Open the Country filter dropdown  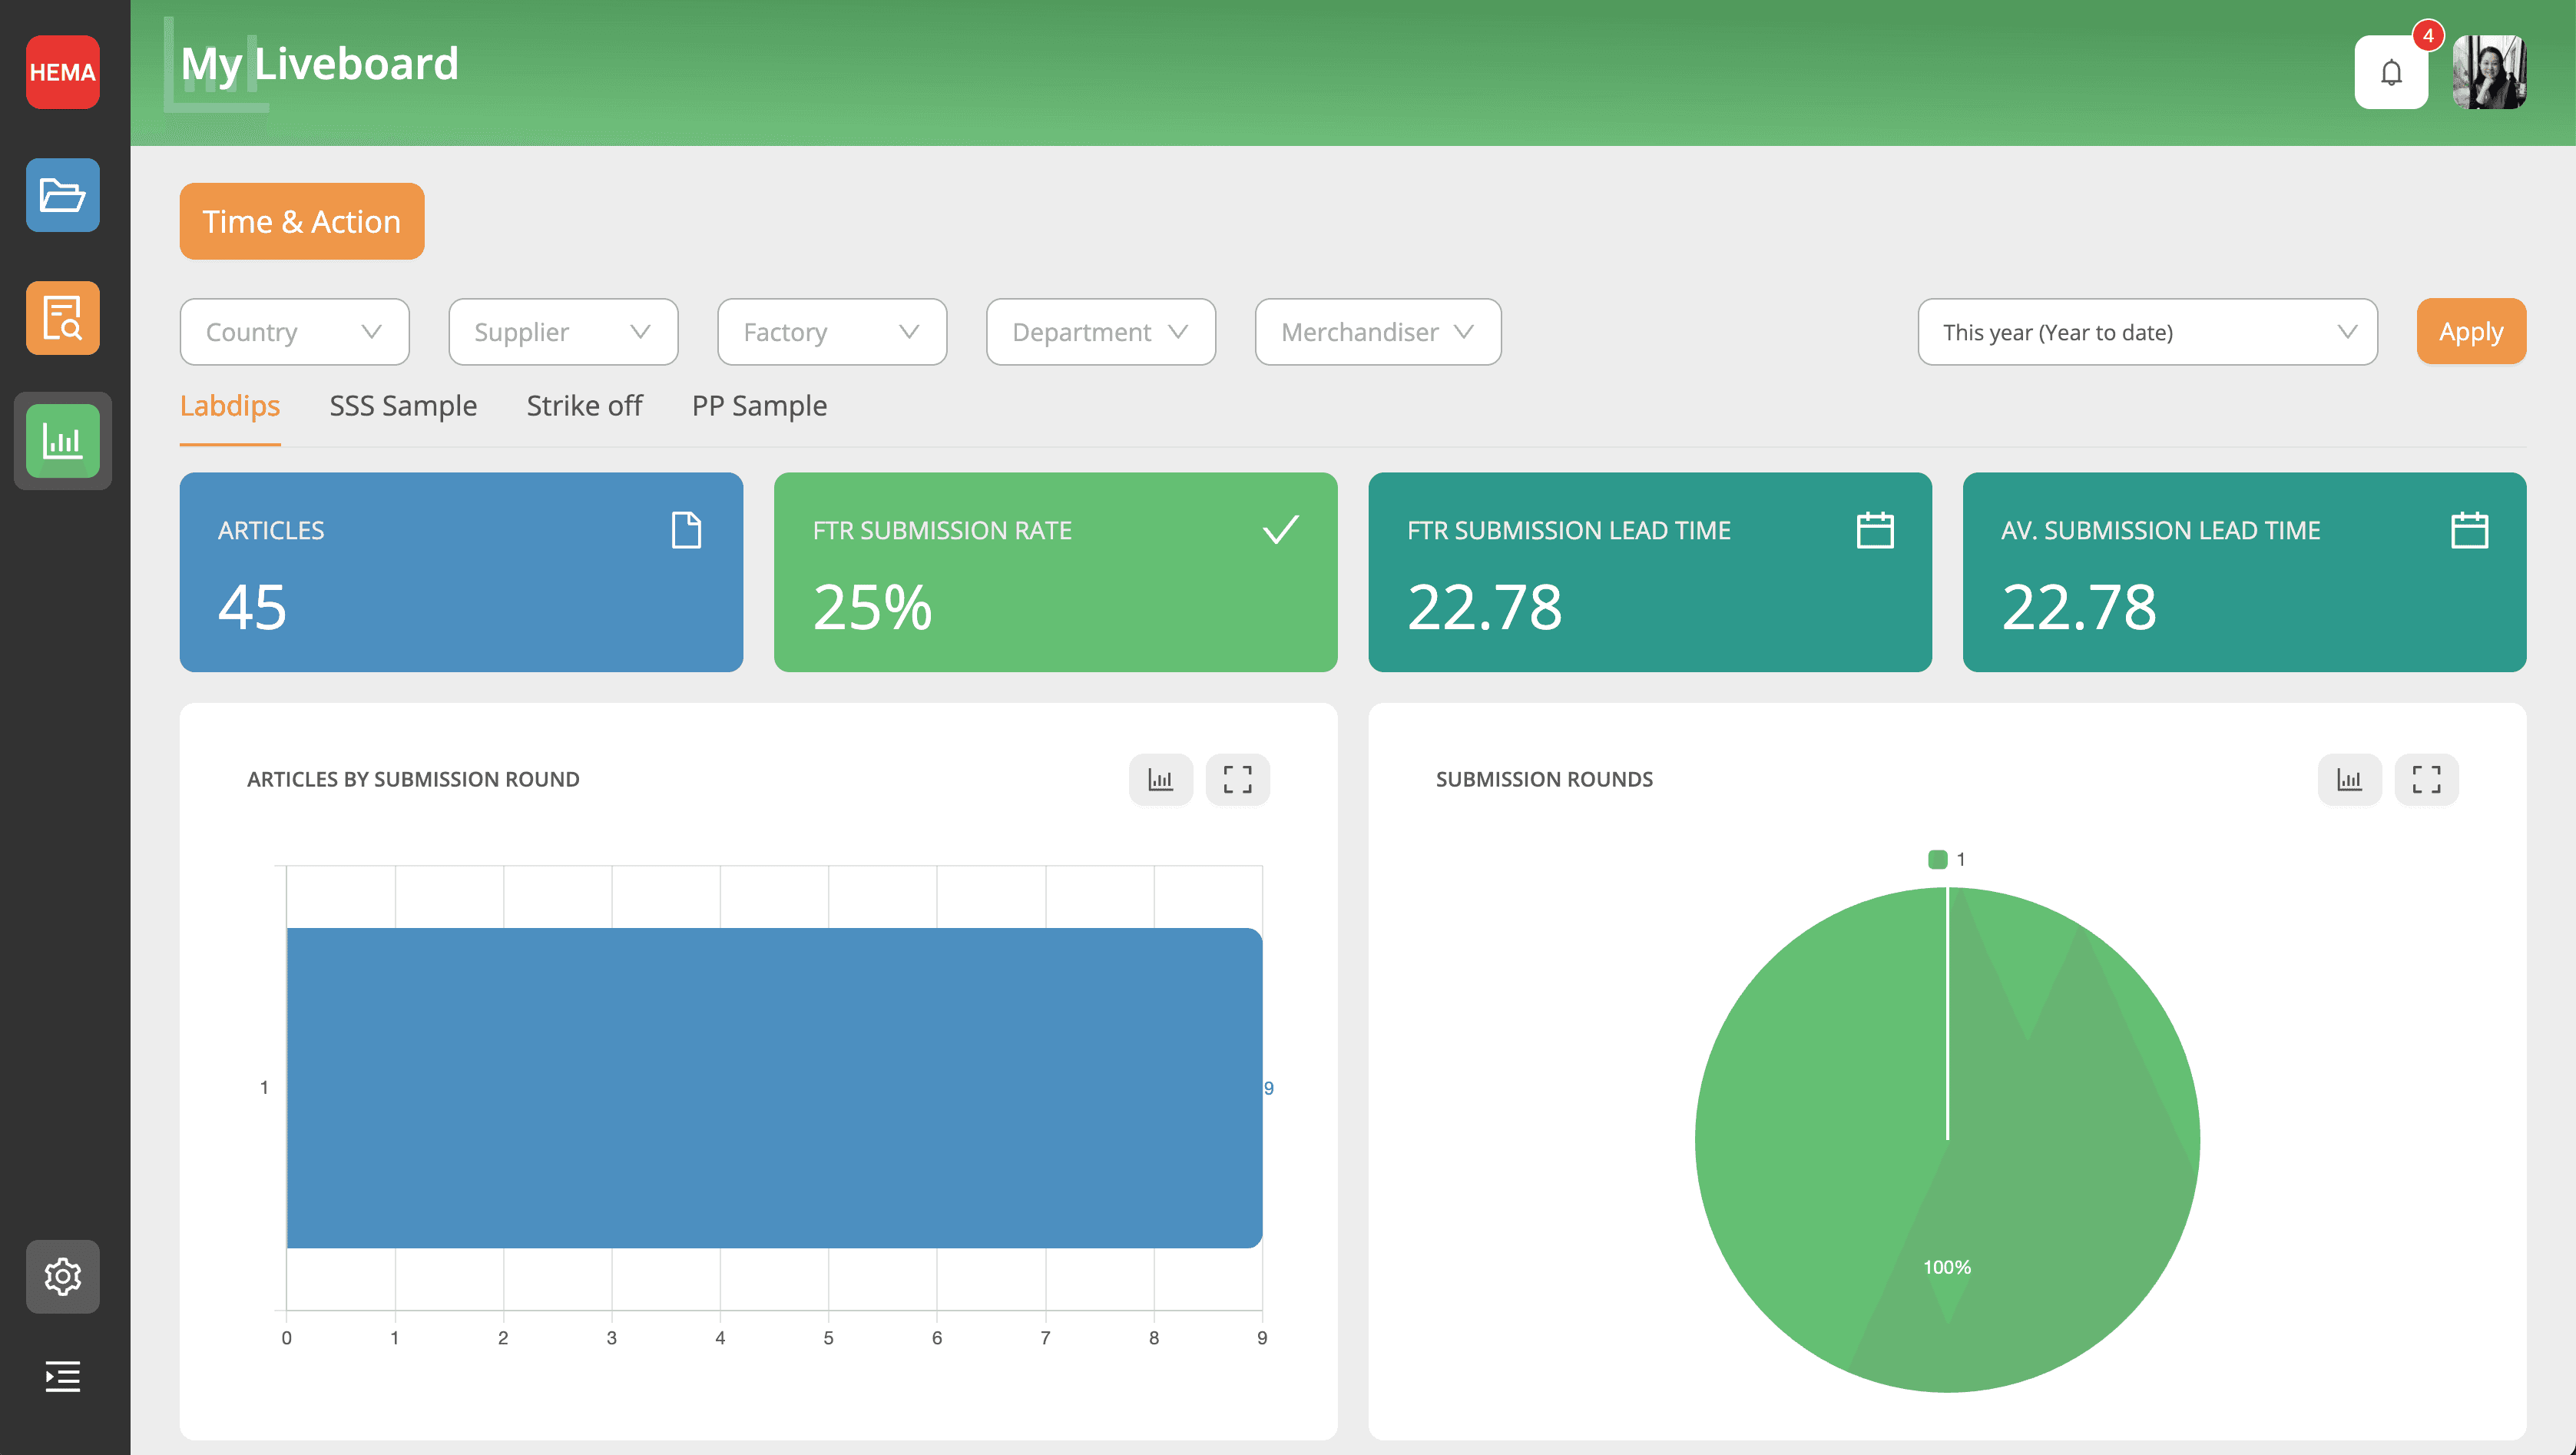click(294, 332)
